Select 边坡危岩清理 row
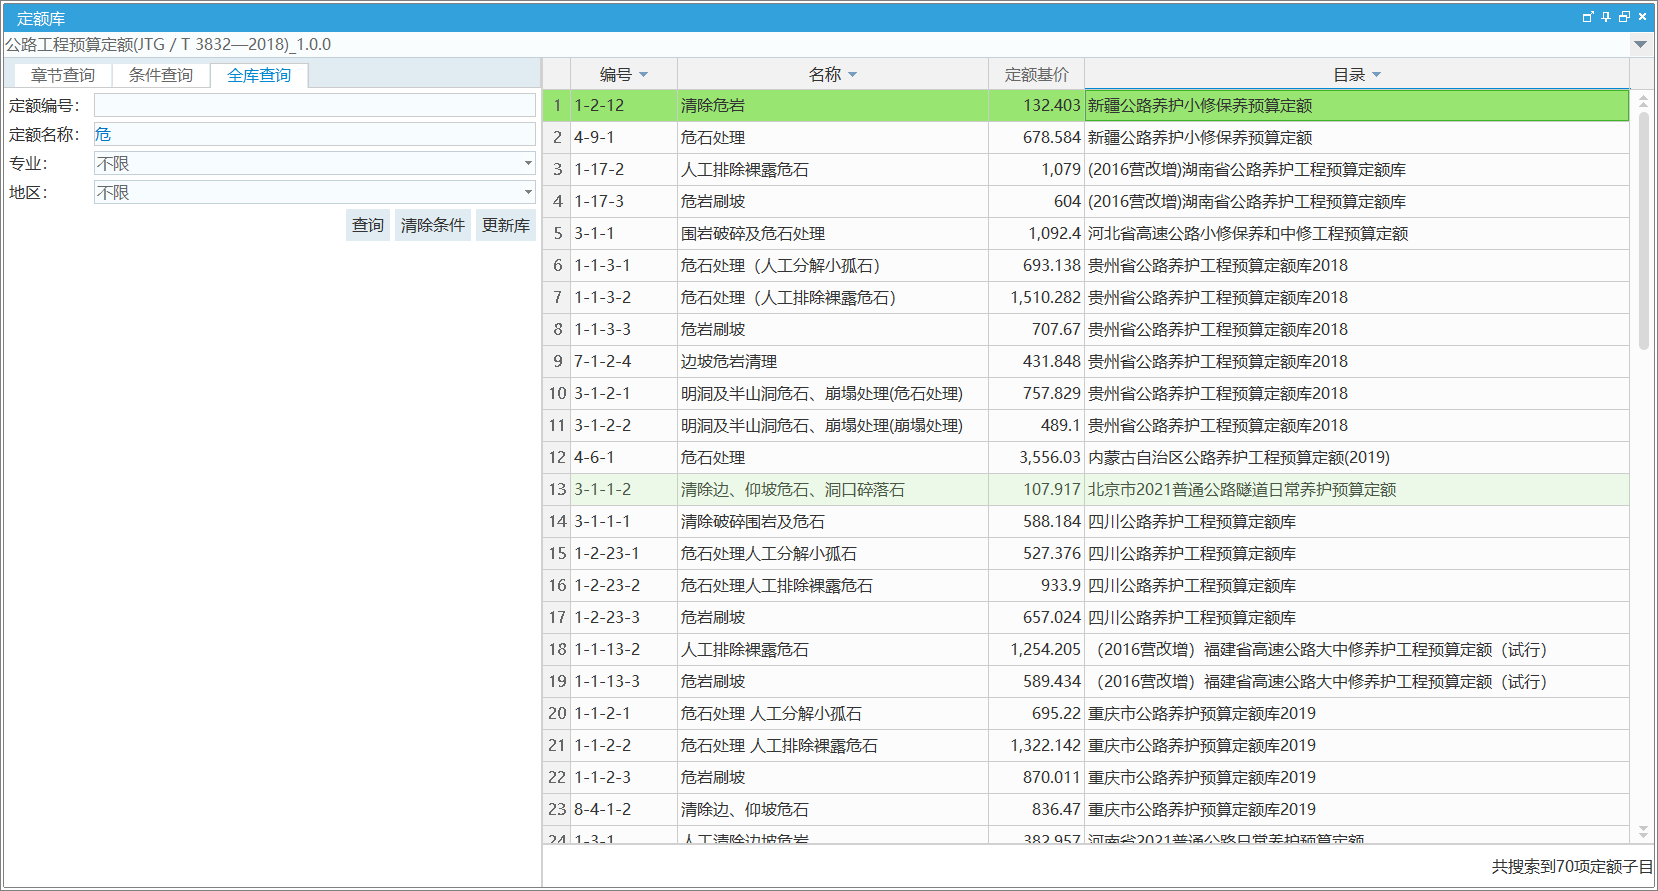Image resolution: width=1658 pixels, height=891 pixels. (x=1085, y=361)
